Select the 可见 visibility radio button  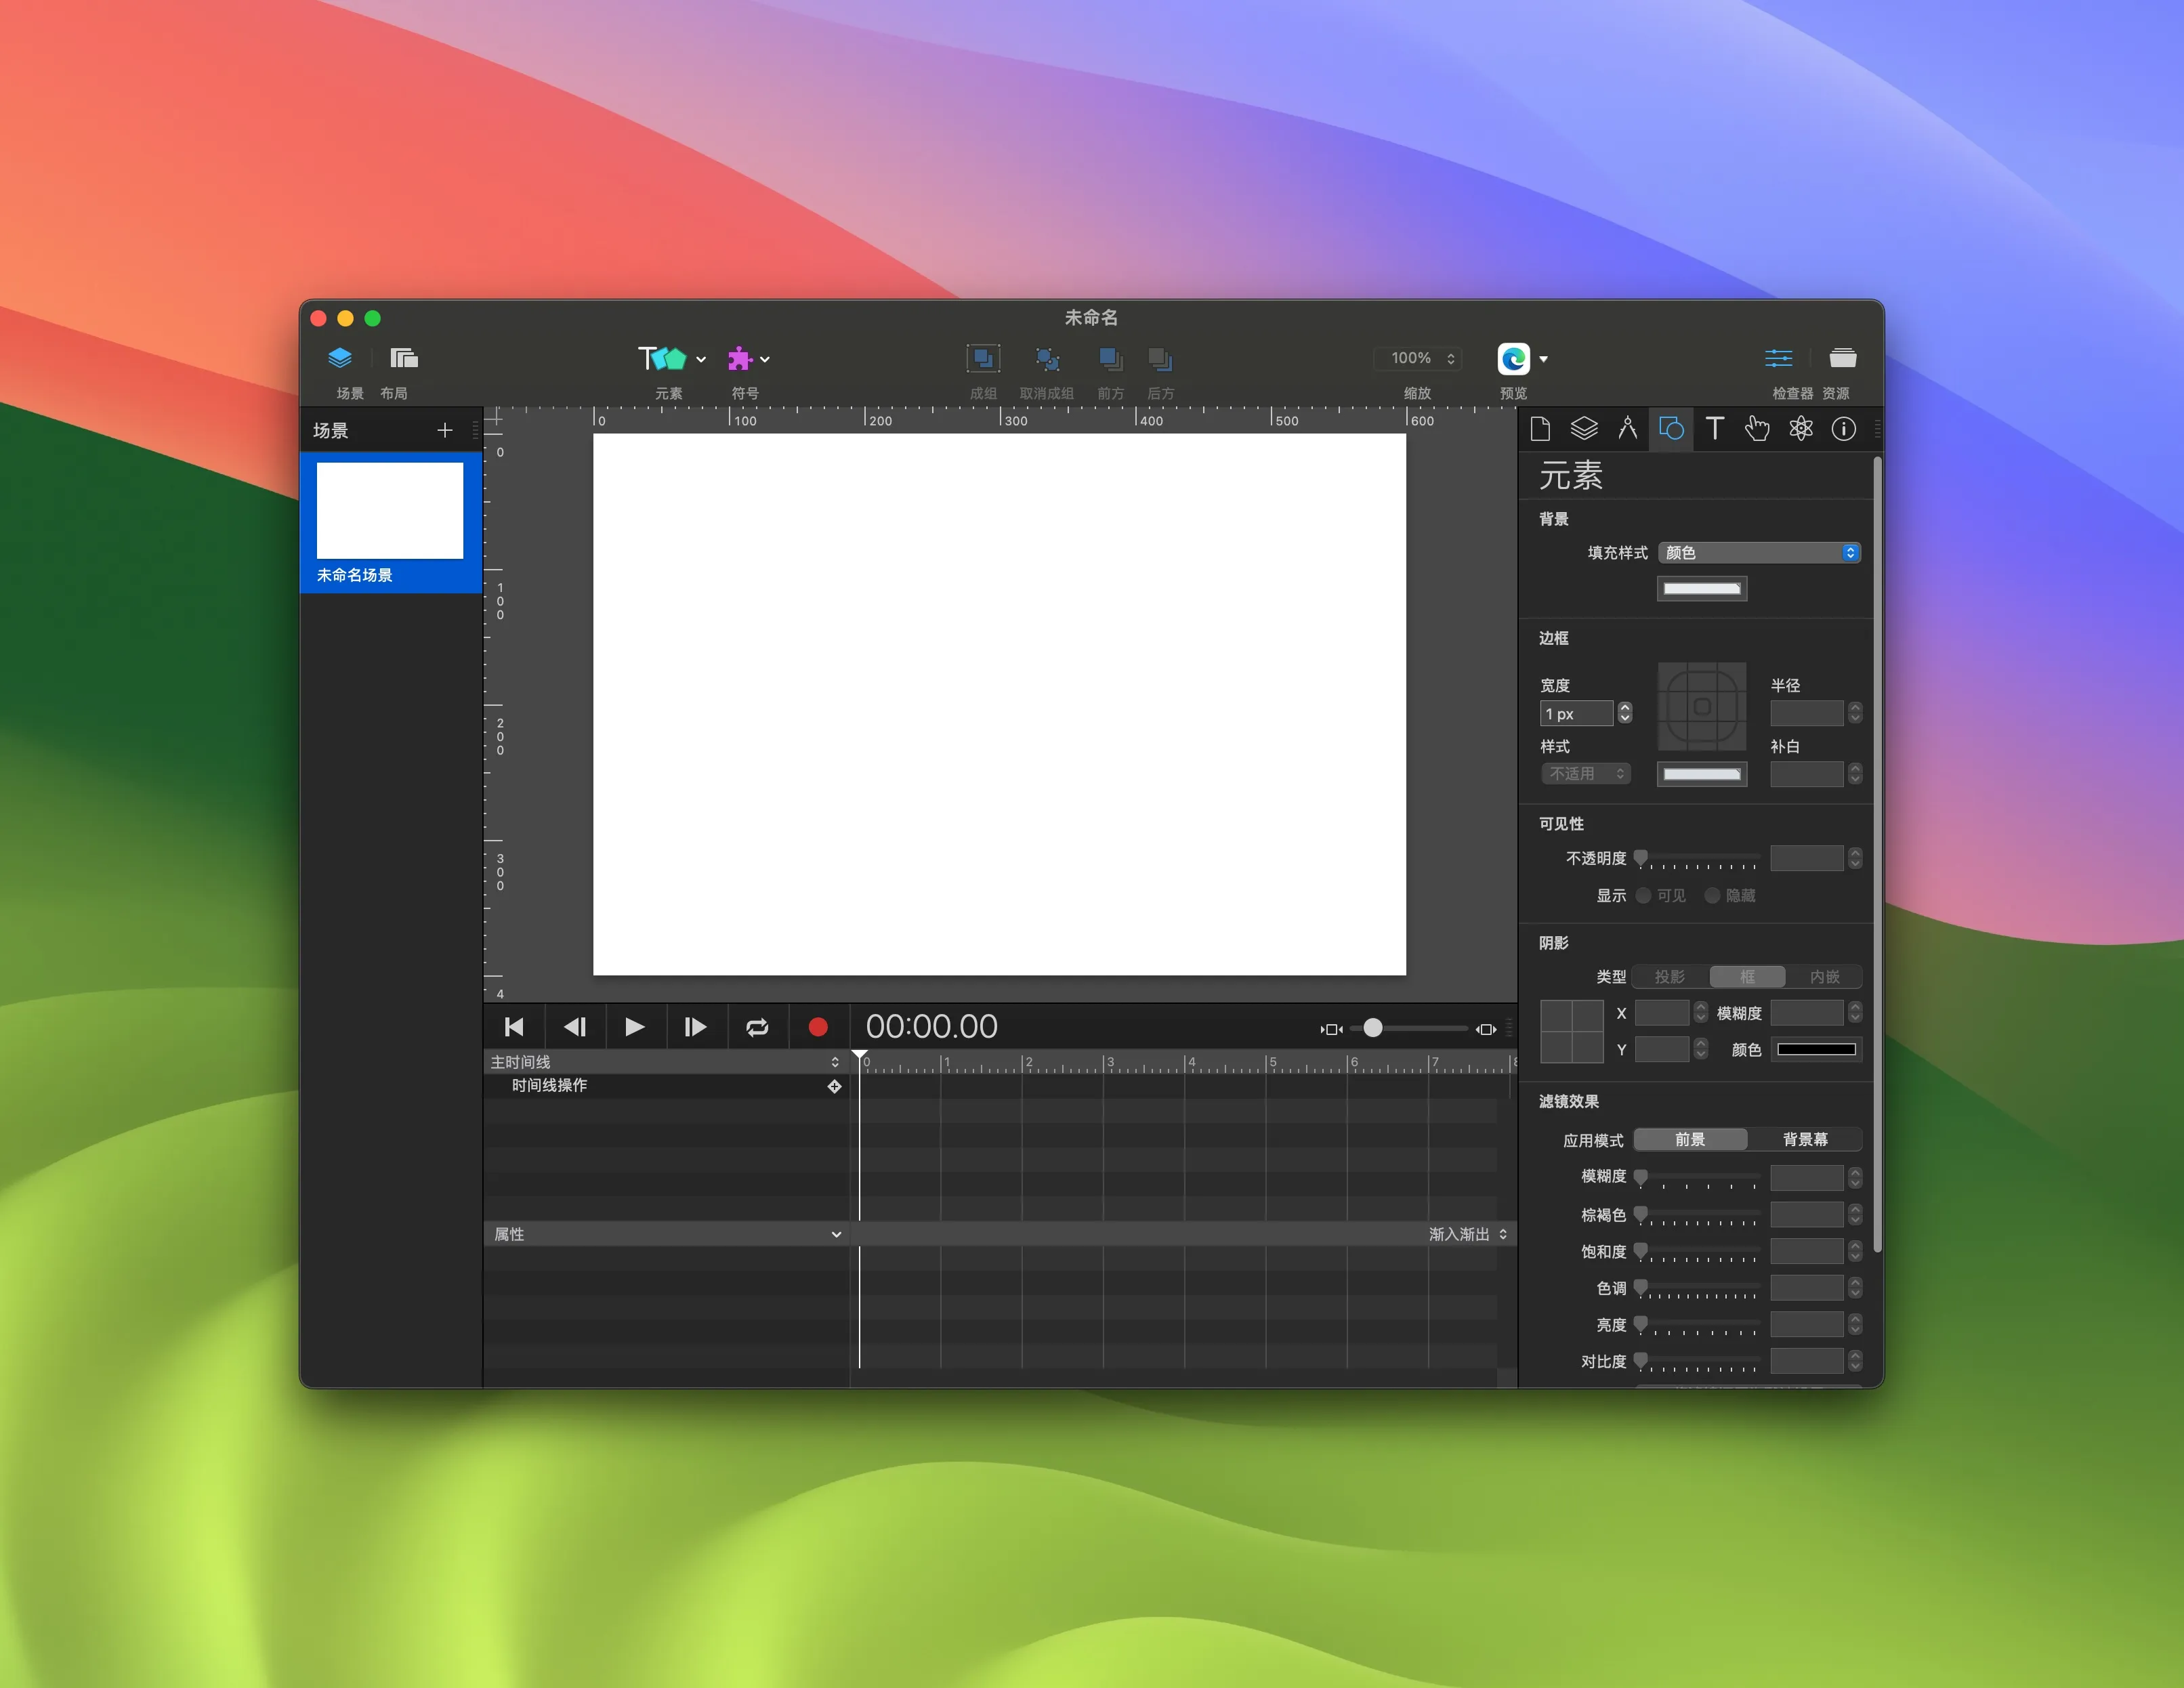(1643, 895)
